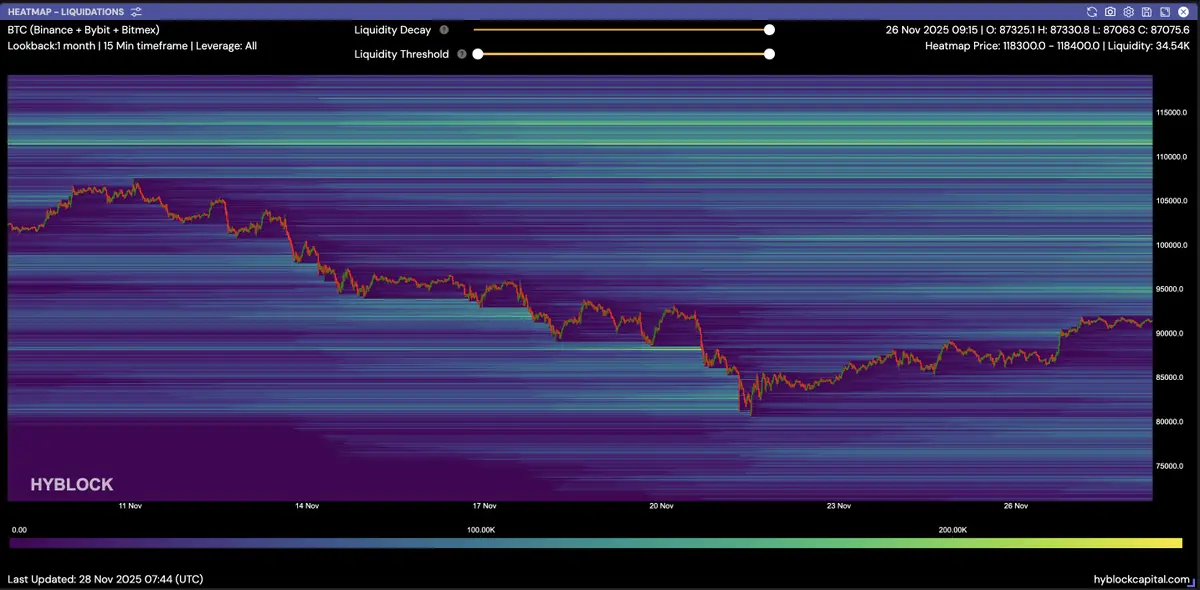The height and width of the screenshot is (590, 1200).
Task: Click the 80000.0 price axis label
Action: click(x=1170, y=421)
